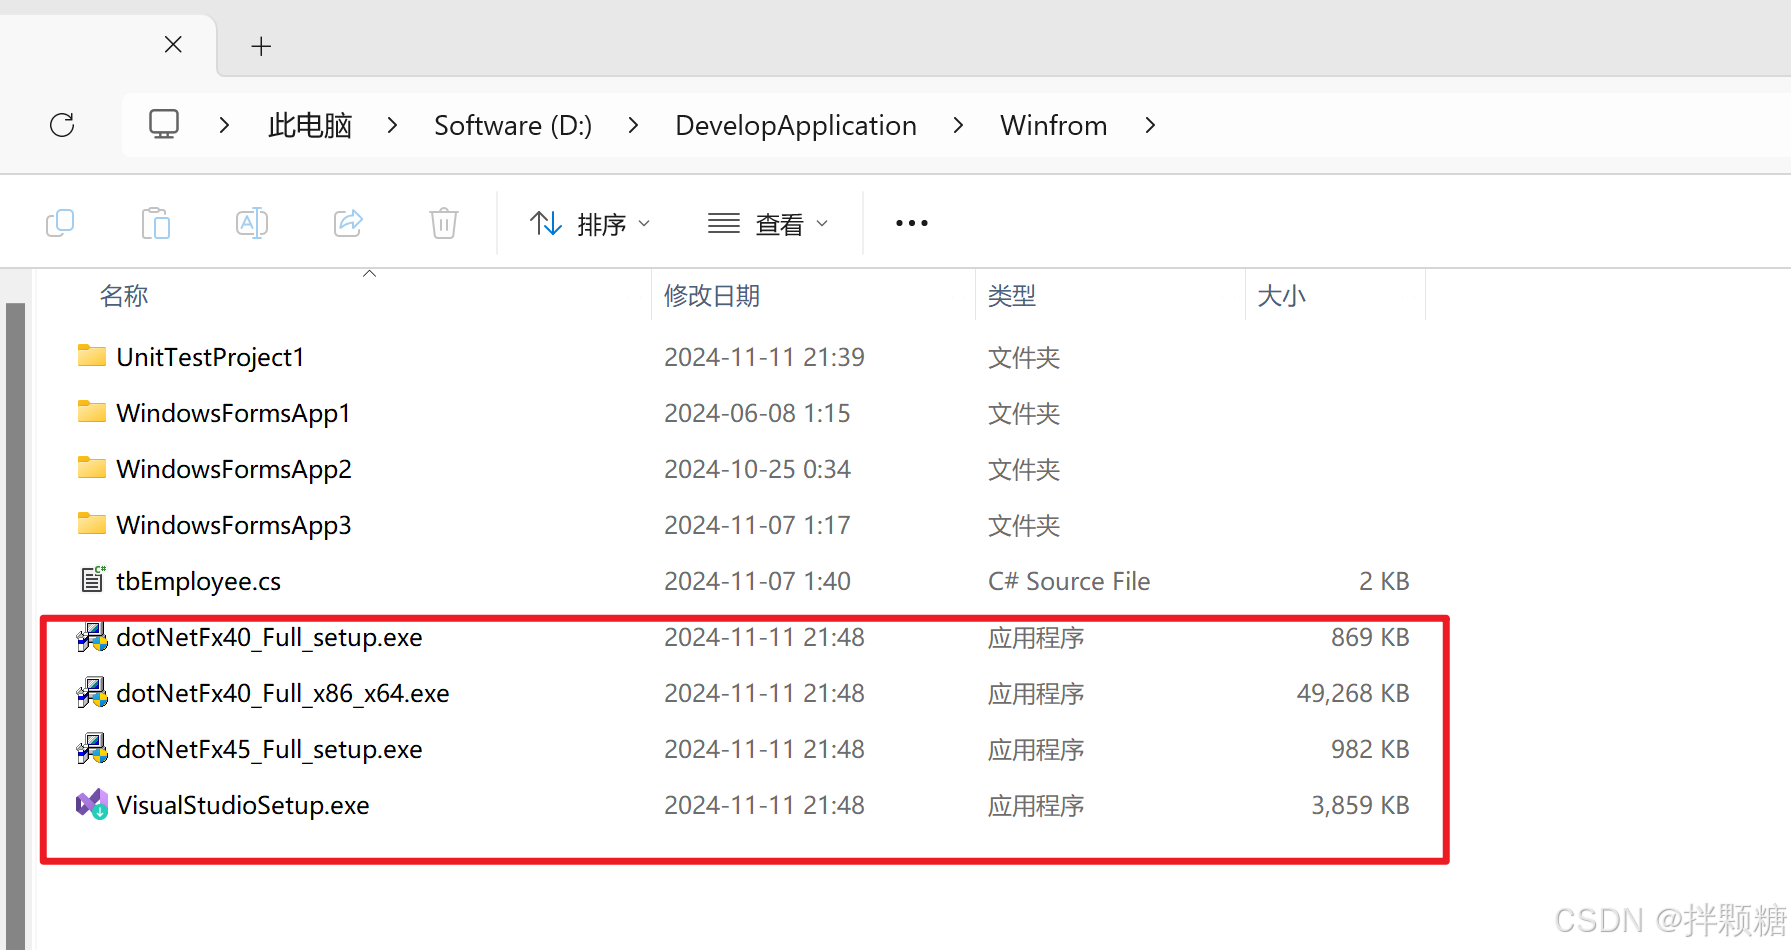Screen dimensions: 1791x950
Task: Click the Paste icon in toolbar
Action: [156, 223]
